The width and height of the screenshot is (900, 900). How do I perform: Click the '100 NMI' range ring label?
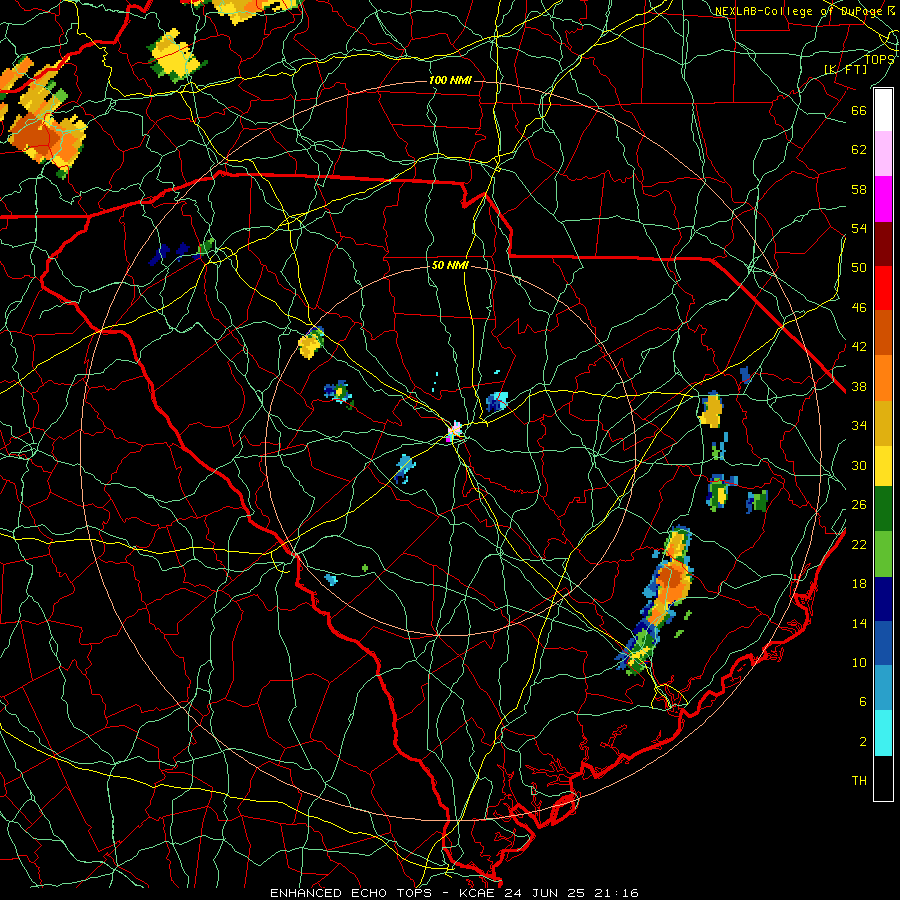pos(450,80)
